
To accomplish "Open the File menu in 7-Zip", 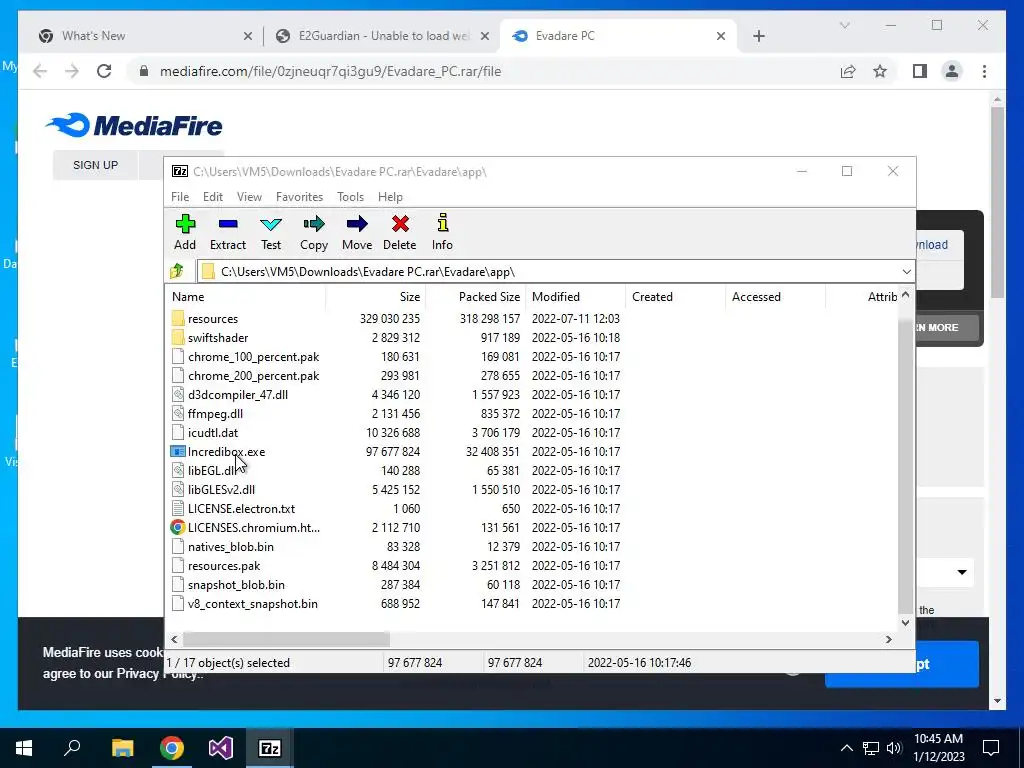I will coord(180,197).
